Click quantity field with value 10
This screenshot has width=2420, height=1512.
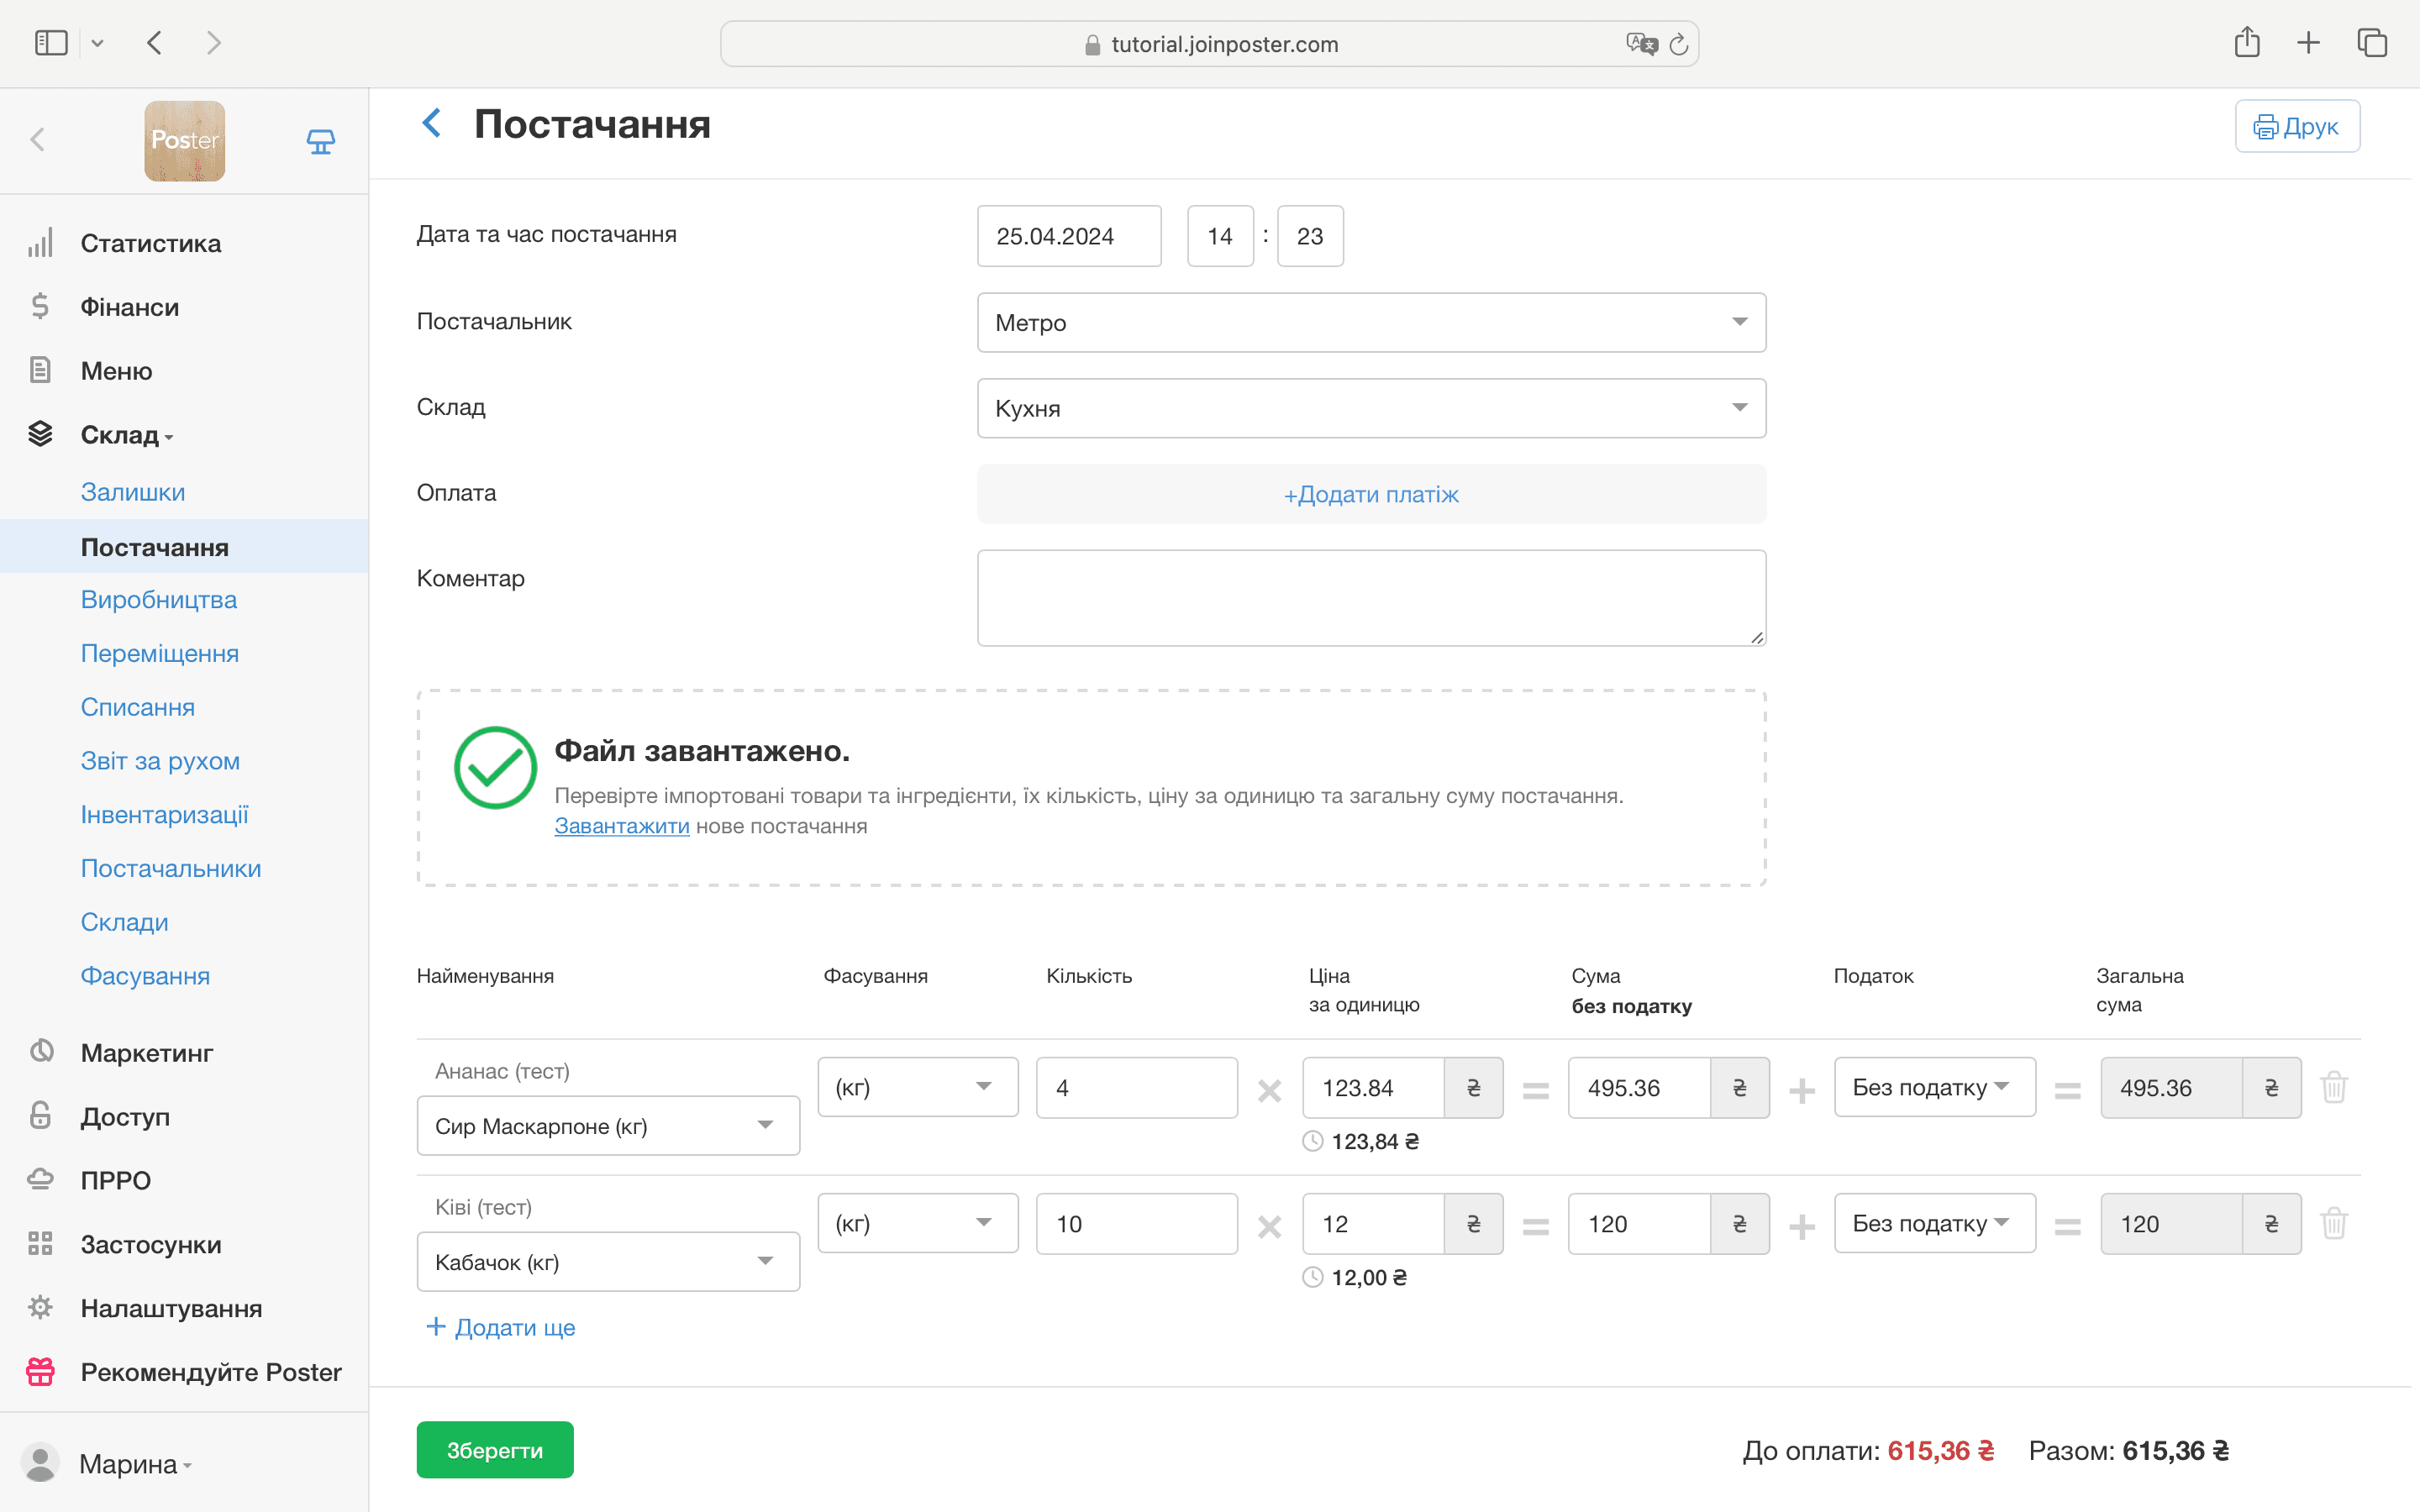pos(1137,1223)
